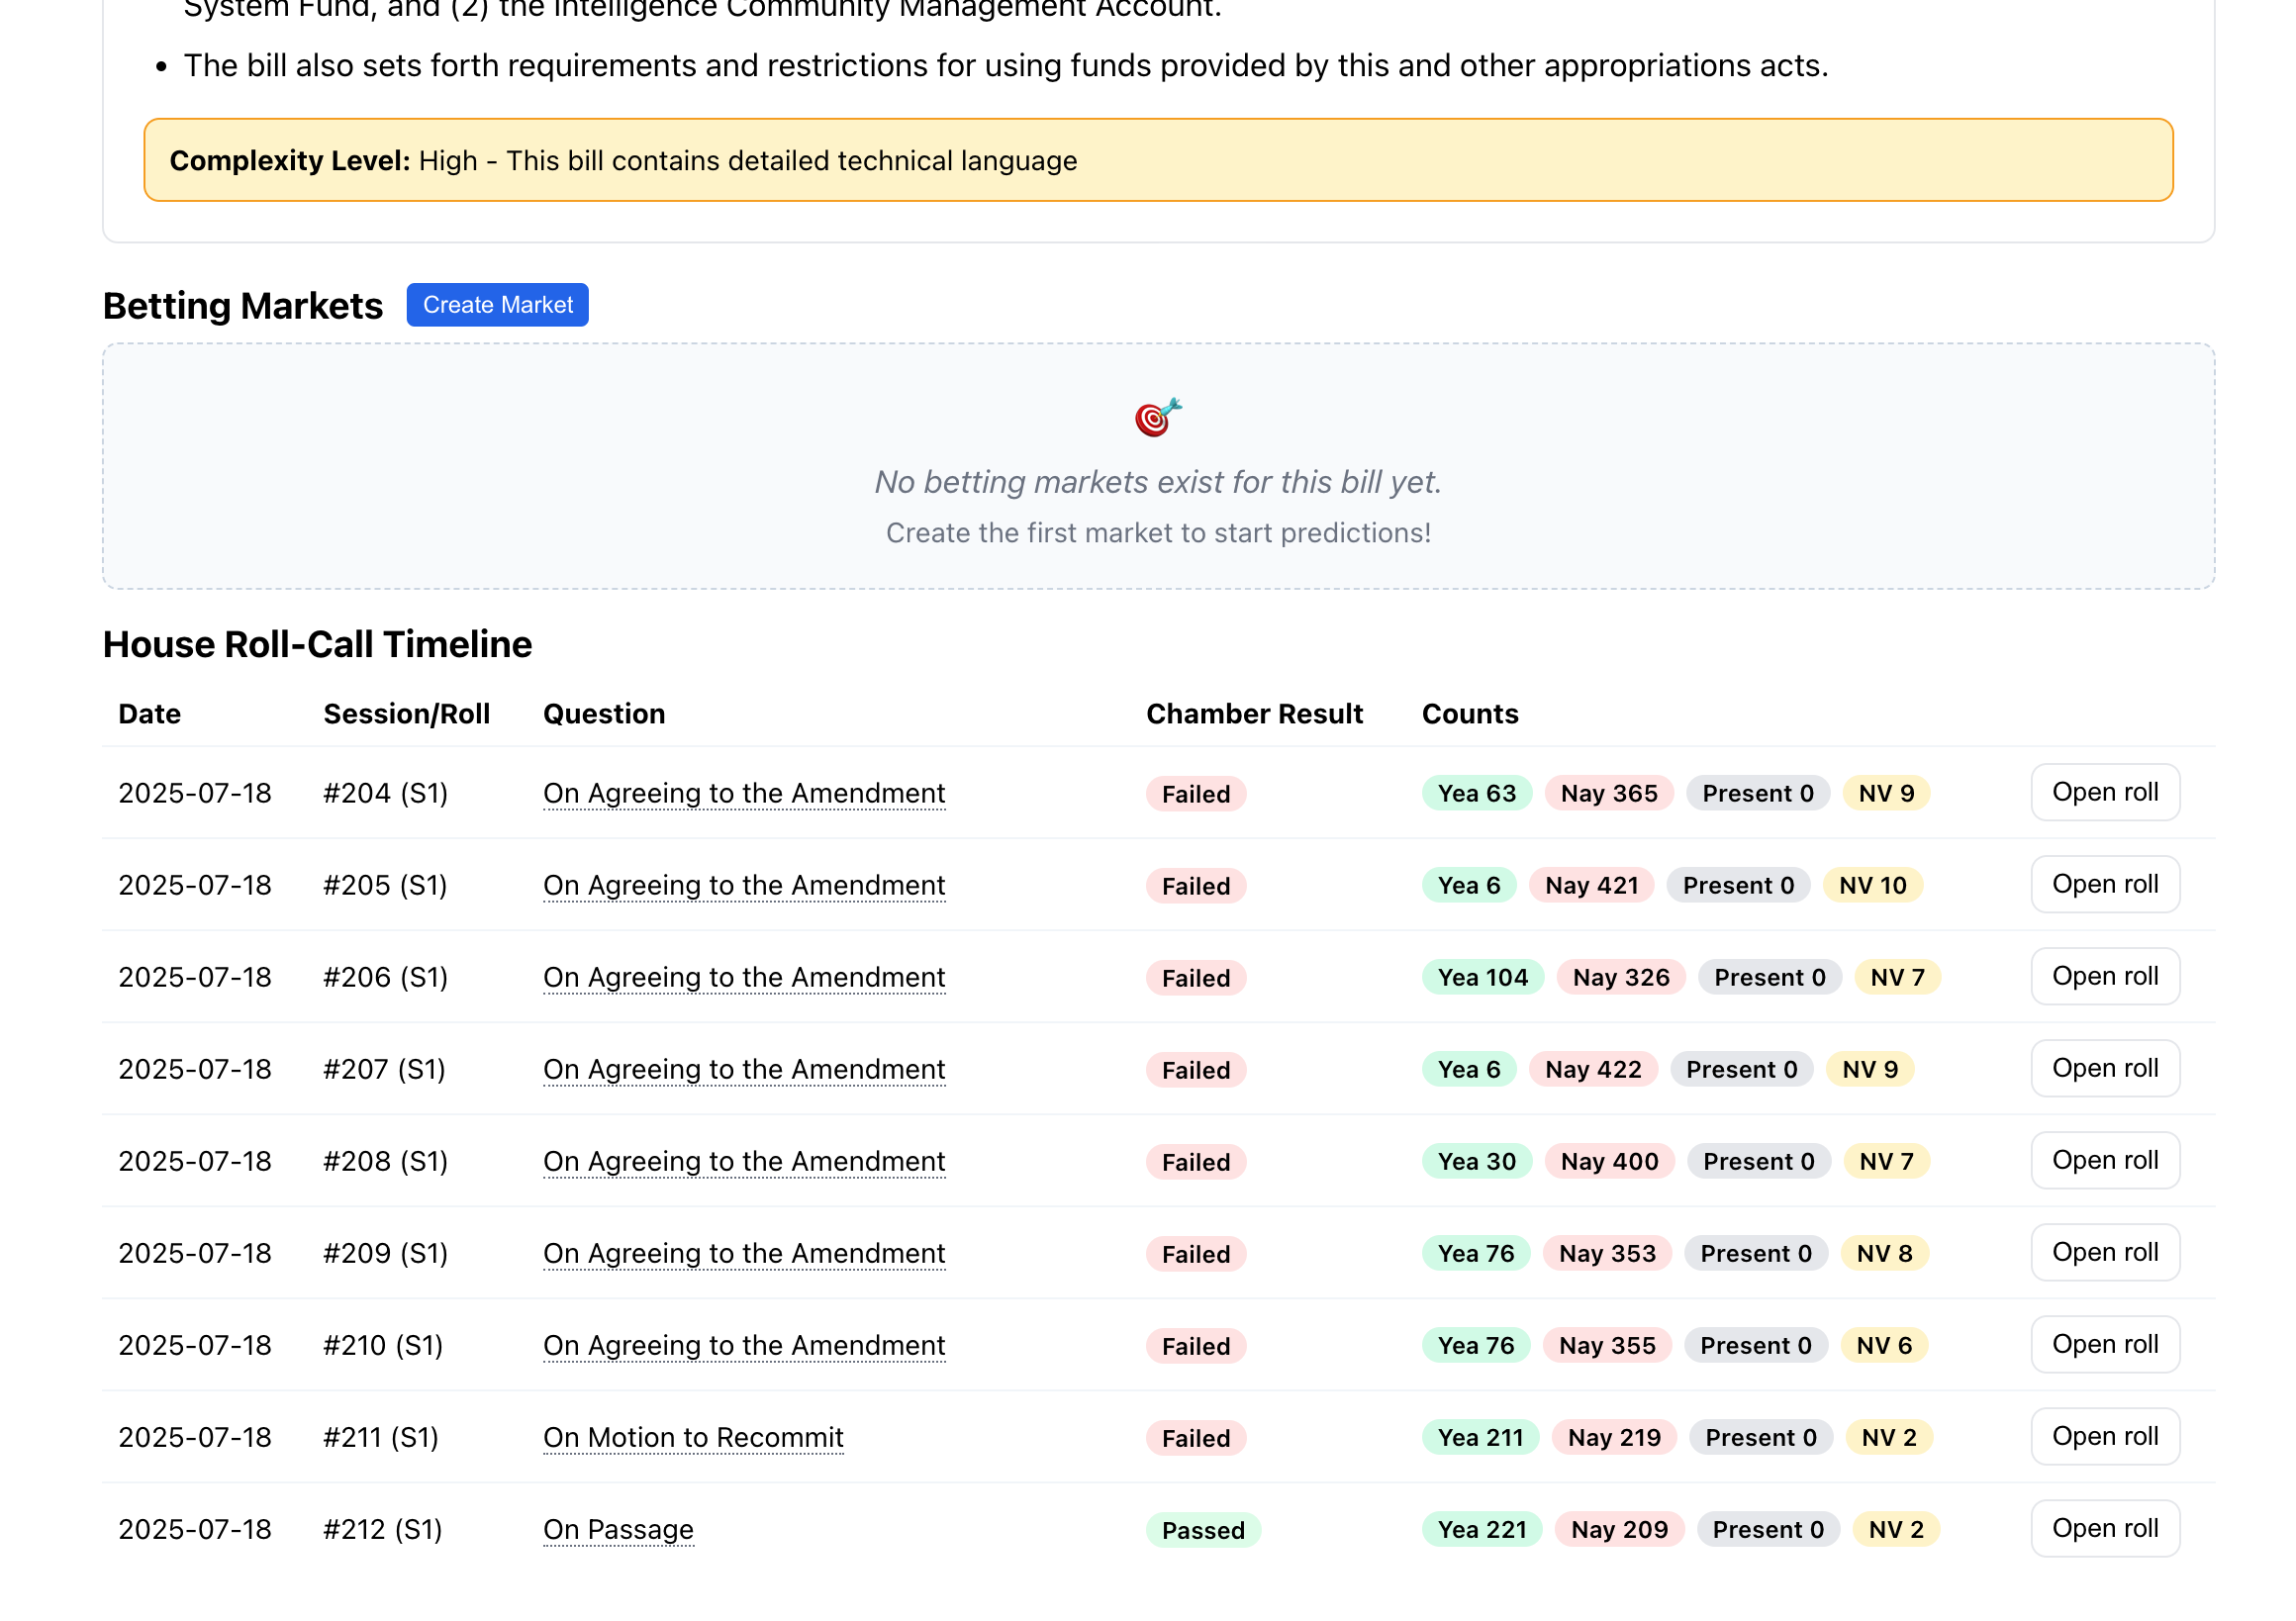The width and height of the screenshot is (2296, 1621).
Task: Click the Create Market button
Action: [x=497, y=305]
